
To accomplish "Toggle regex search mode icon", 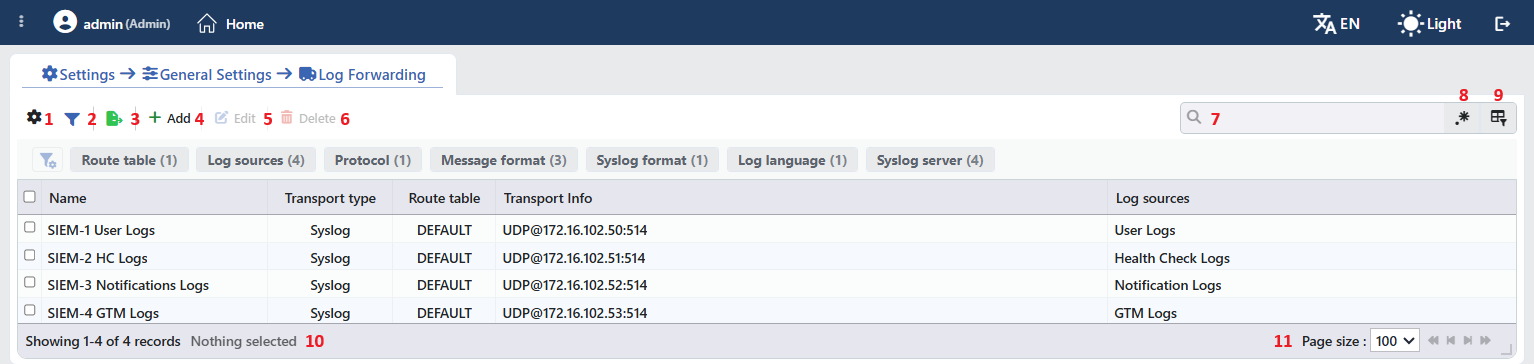I will [1462, 117].
